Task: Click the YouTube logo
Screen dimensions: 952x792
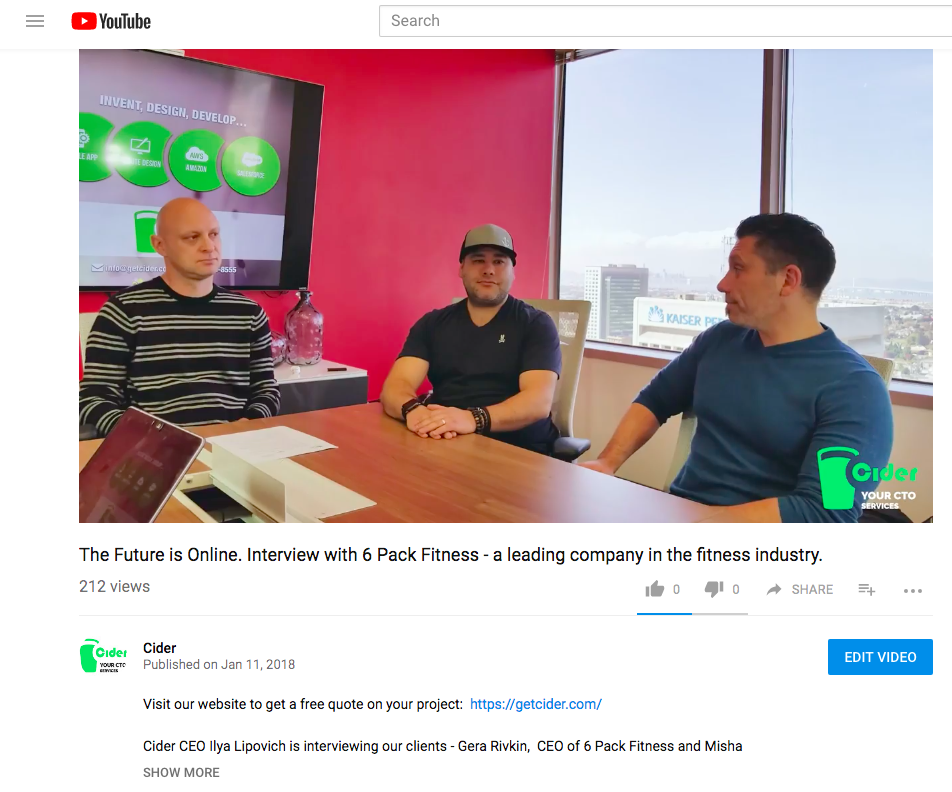Action: pos(111,21)
